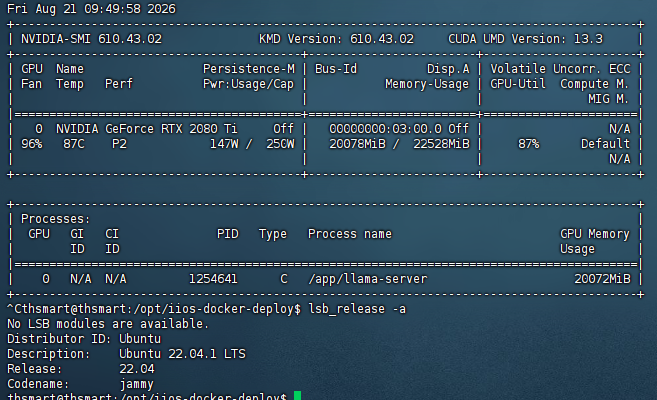Viewport: 657px width, 400px height.
Task: Click the 'Distributor ID:' label
Action: (x=59, y=339)
